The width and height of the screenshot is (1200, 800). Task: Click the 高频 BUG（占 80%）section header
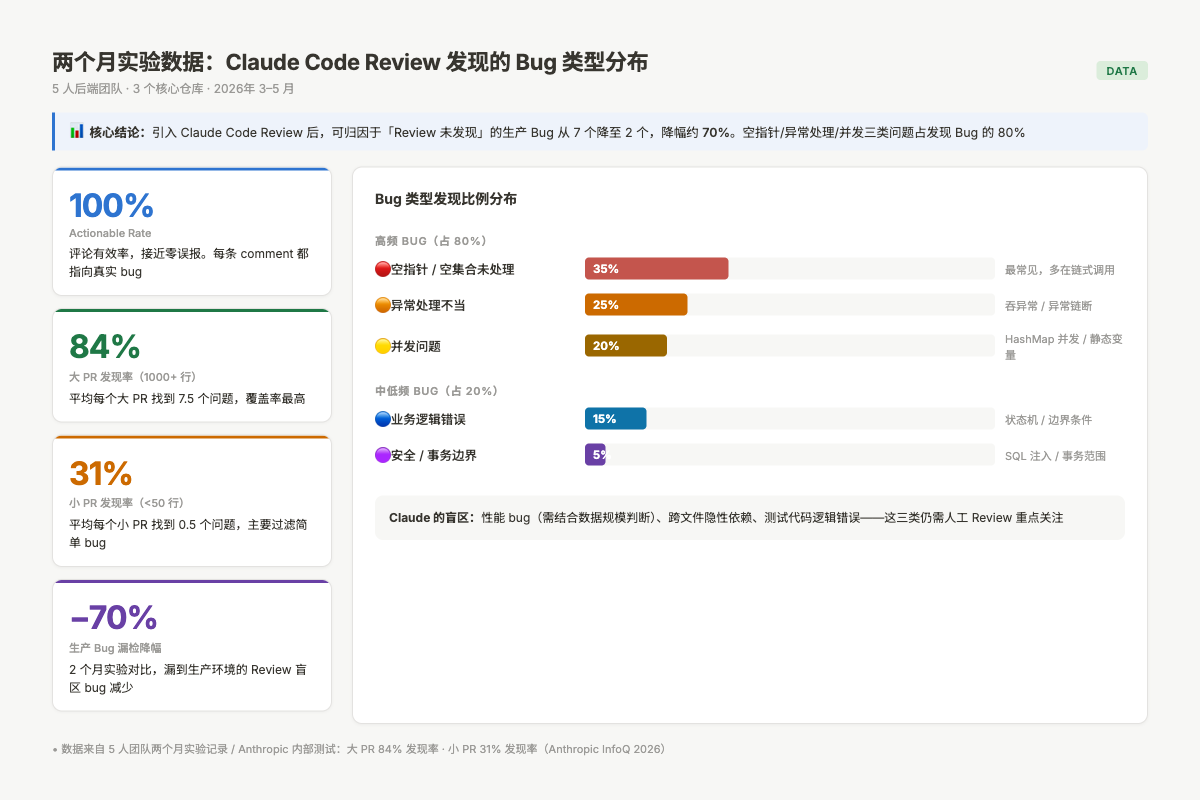pyautogui.click(x=430, y=241)
